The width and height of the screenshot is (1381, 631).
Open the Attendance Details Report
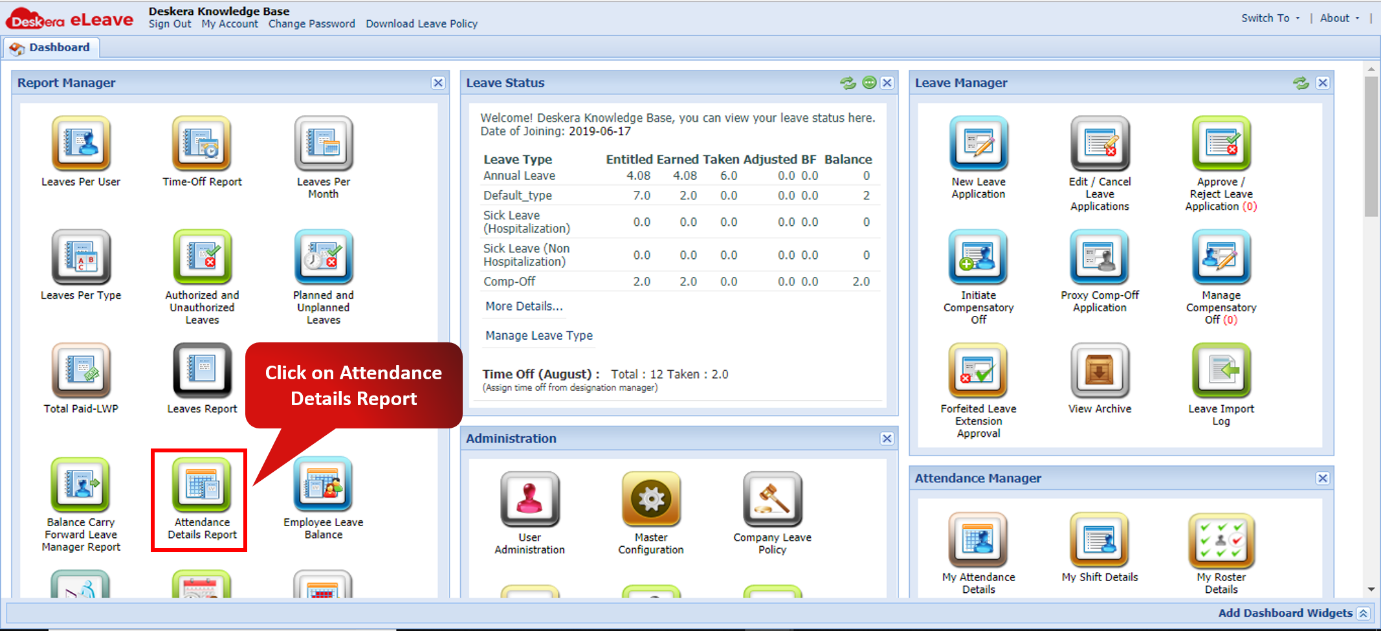pos(202,485)
